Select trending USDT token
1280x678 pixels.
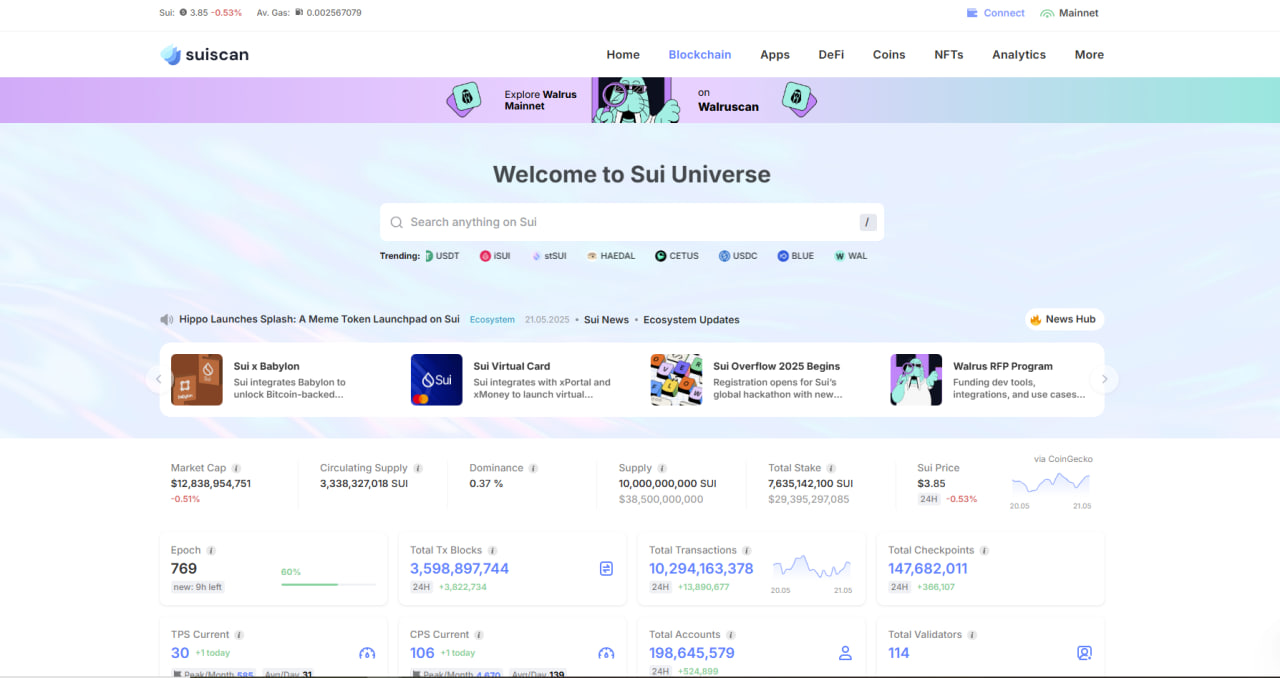(x=442, y=256)
